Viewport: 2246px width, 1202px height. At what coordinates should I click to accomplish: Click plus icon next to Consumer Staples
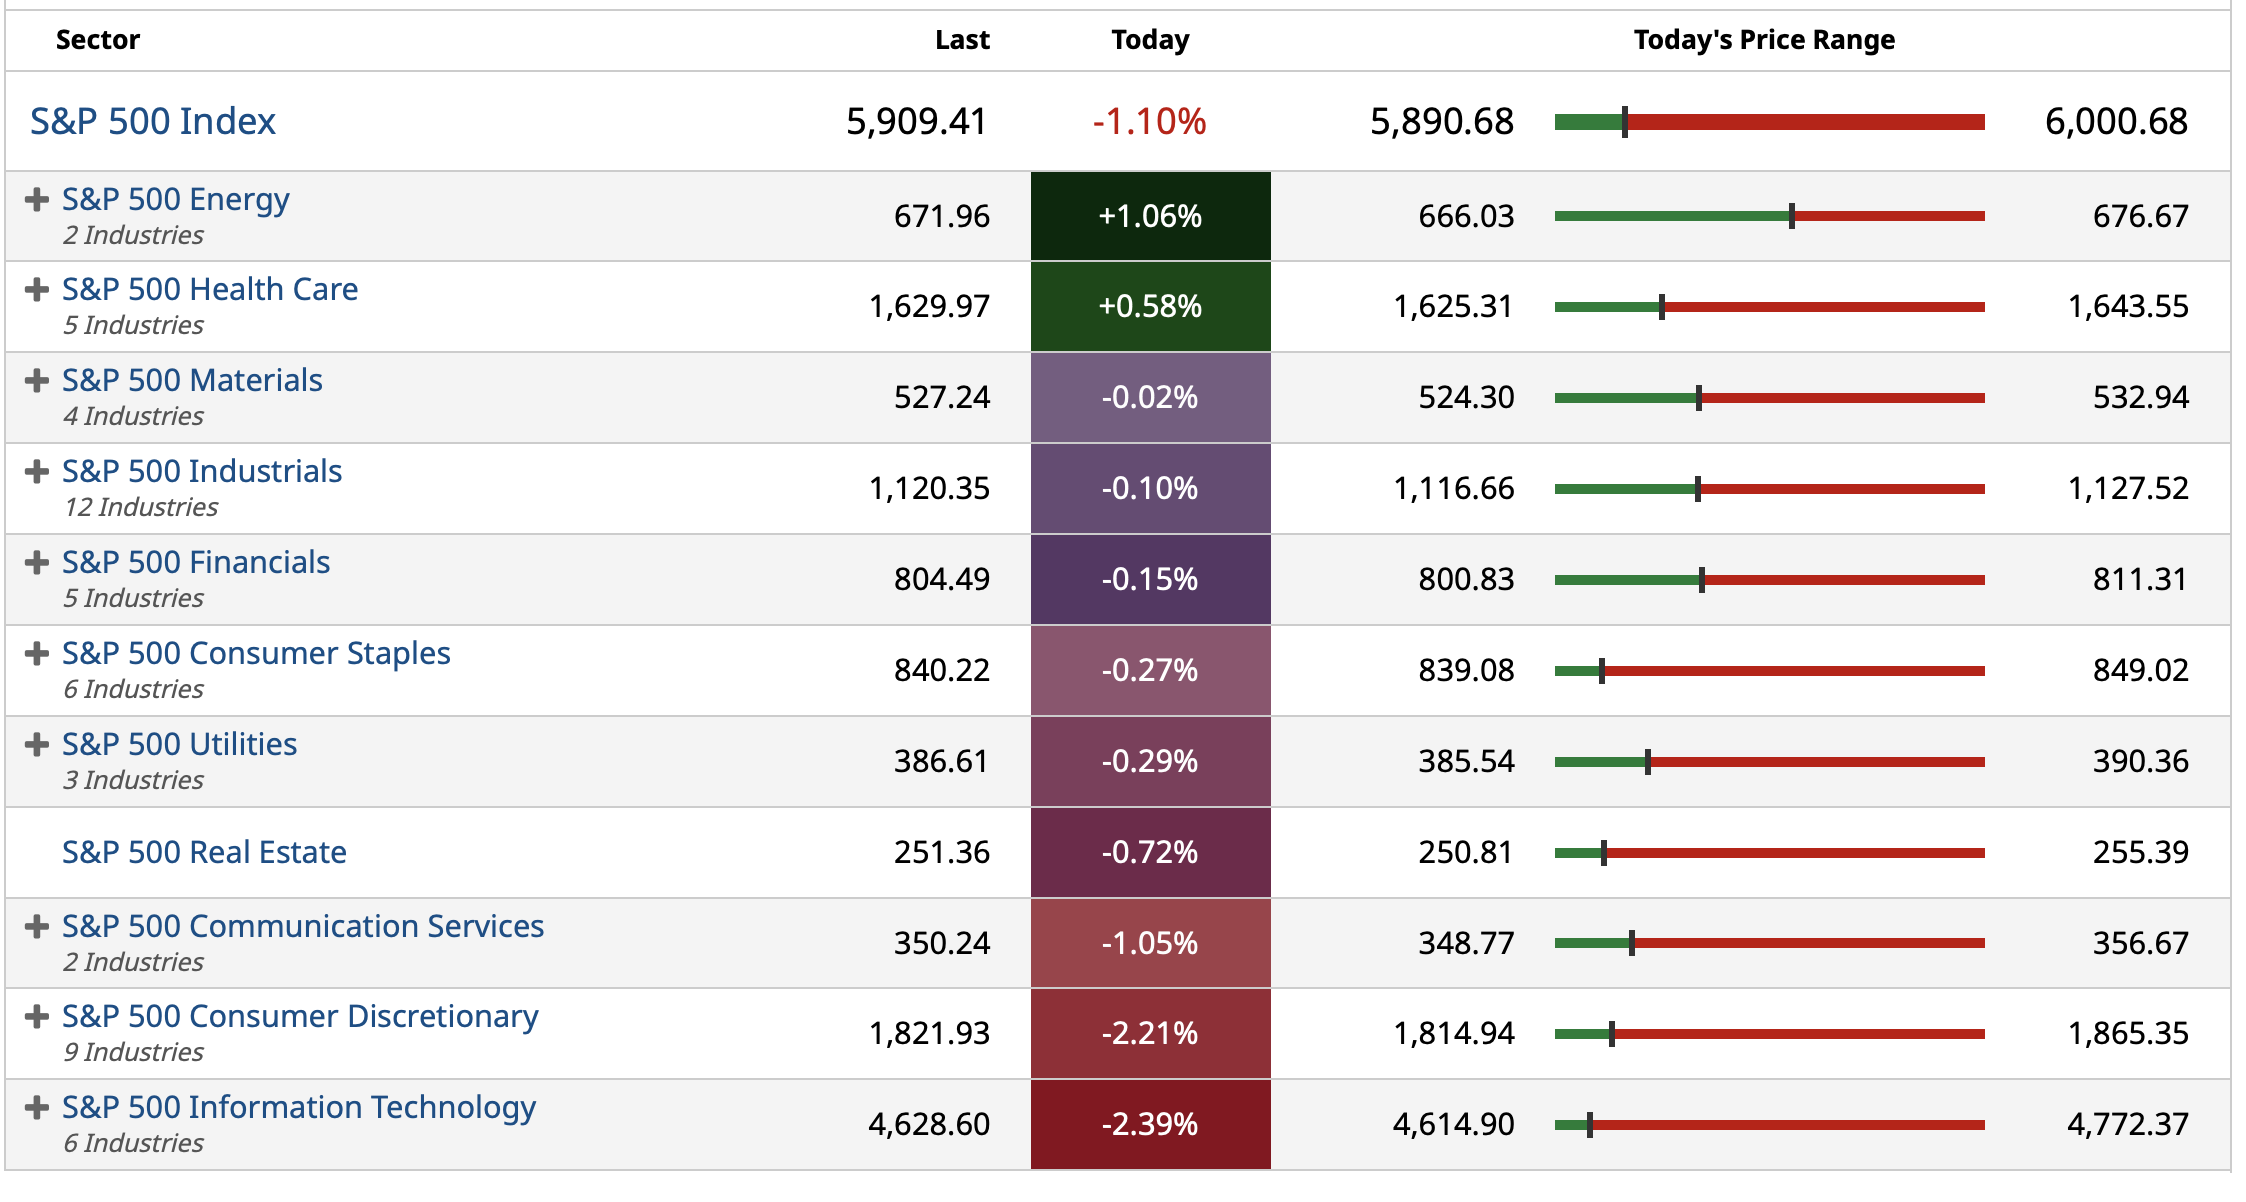click(37, 654)
